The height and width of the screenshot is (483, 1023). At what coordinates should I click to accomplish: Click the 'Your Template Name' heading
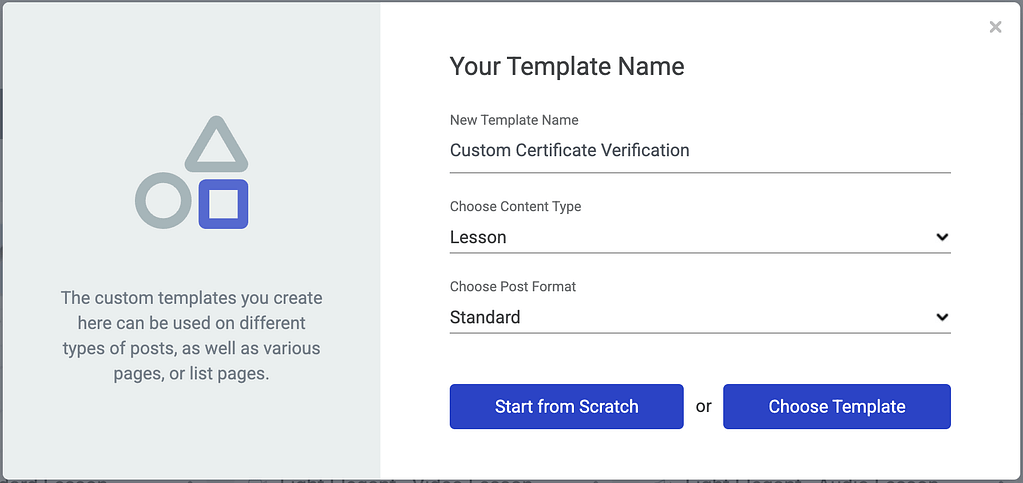tap(567, 67)
